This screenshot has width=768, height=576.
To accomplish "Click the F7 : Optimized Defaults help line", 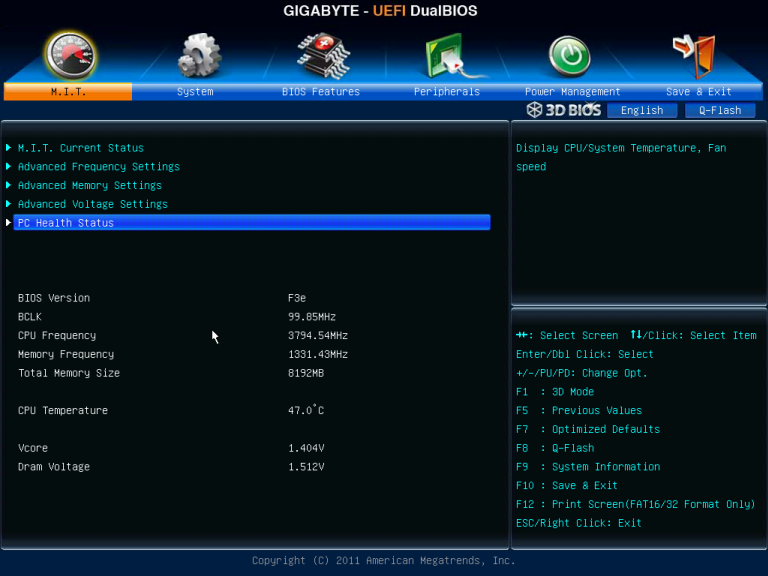I will [588, 429].
